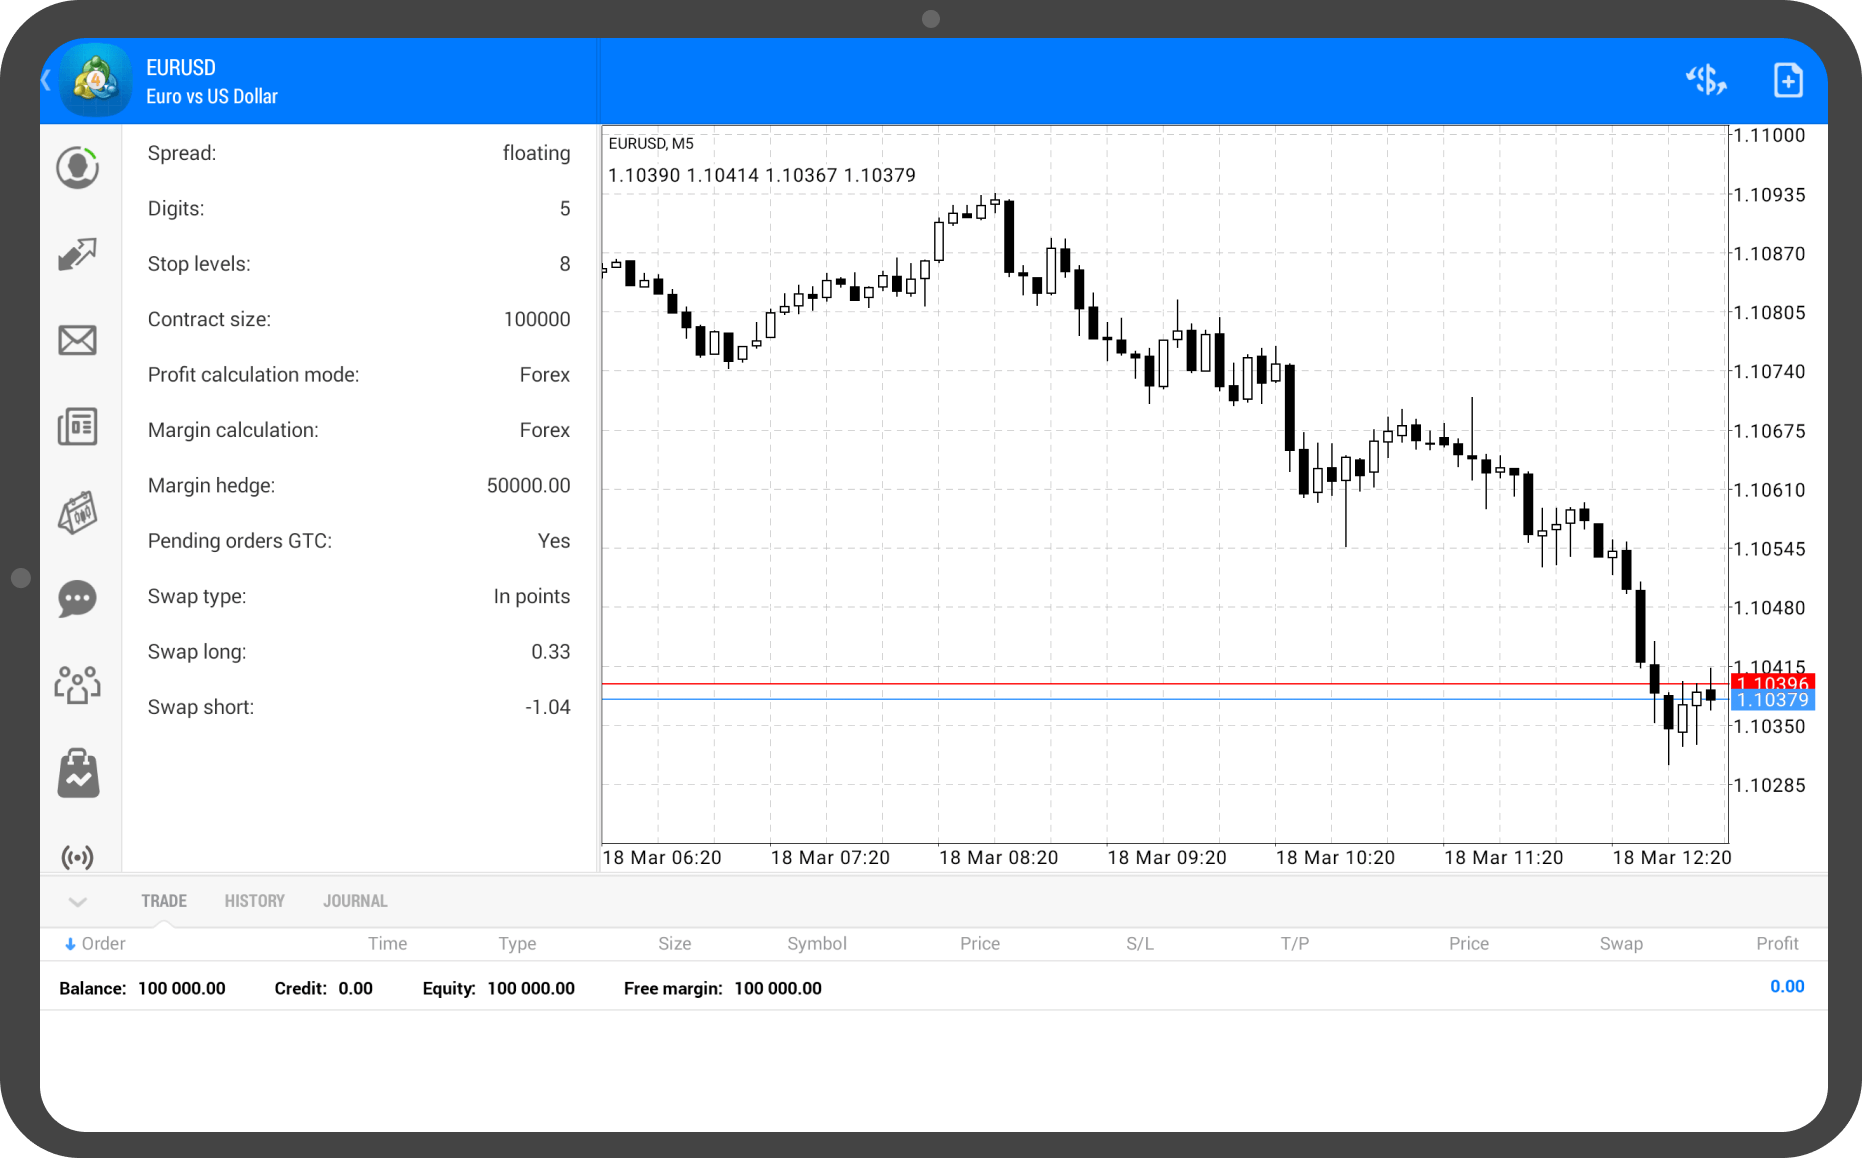Open the chat speech bubble icon
The width and height of the screenshot is (1862, 1158).
[77, 599]
